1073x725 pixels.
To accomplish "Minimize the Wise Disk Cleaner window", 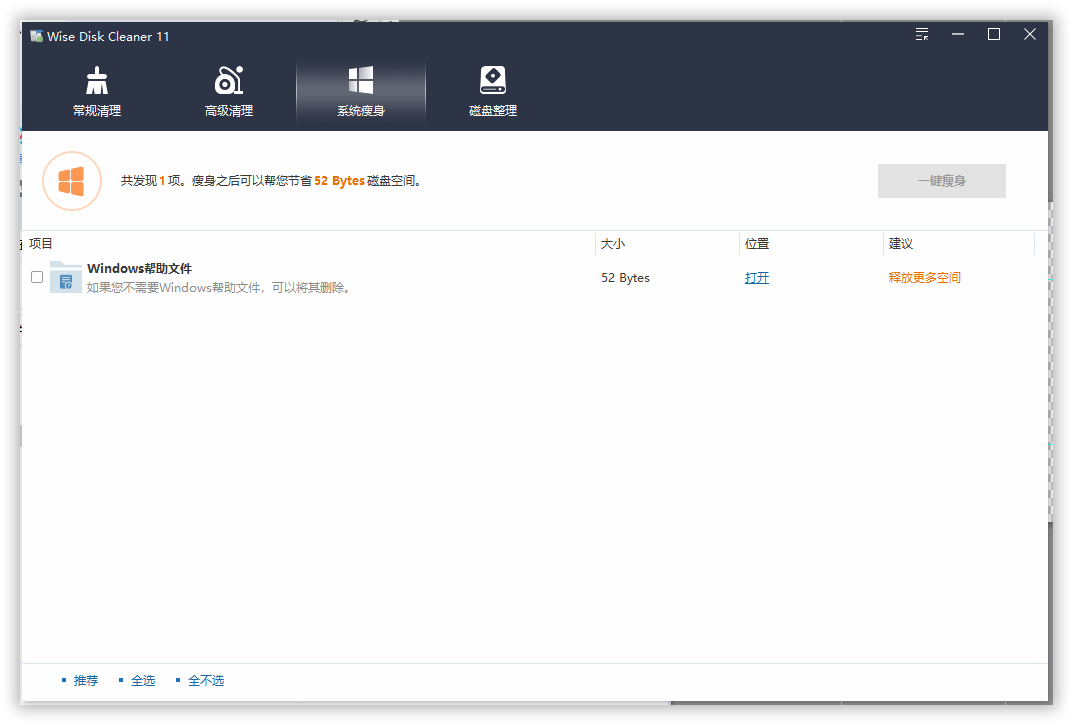I will click(x=958, y=34).
